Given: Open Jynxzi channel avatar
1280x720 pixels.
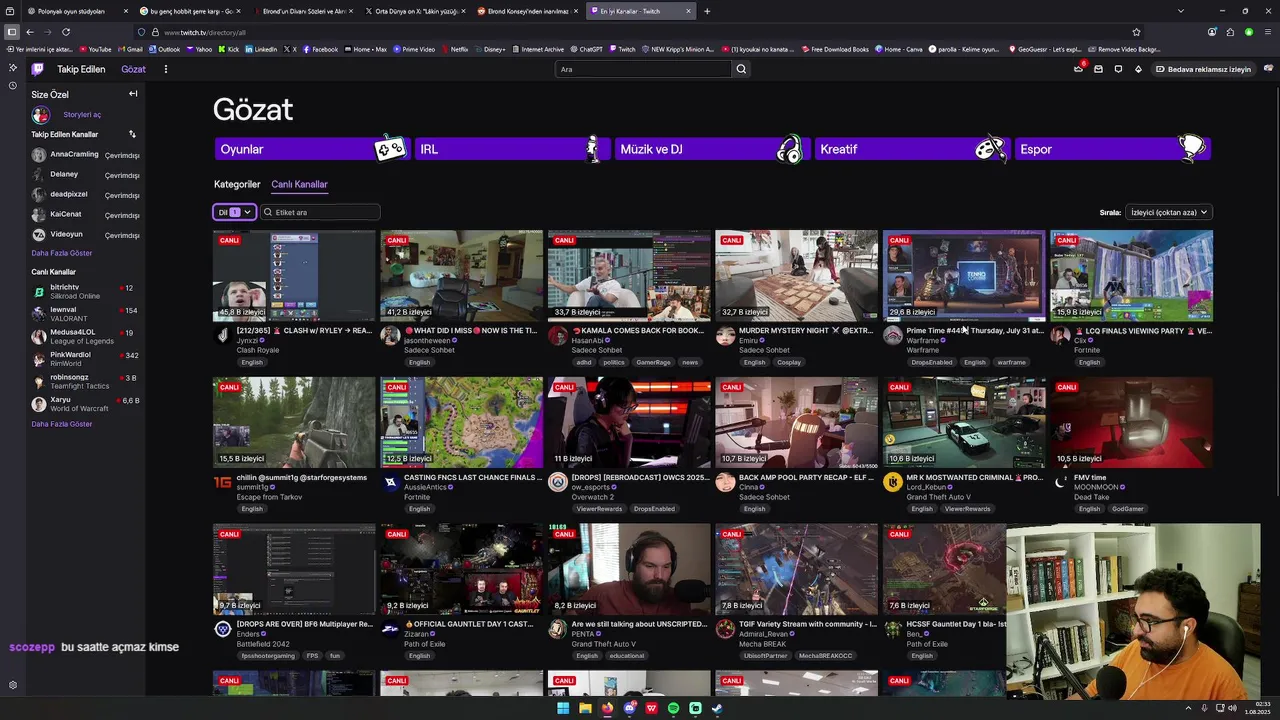Looking at the screenshot, I should click(x=223, y=336).
